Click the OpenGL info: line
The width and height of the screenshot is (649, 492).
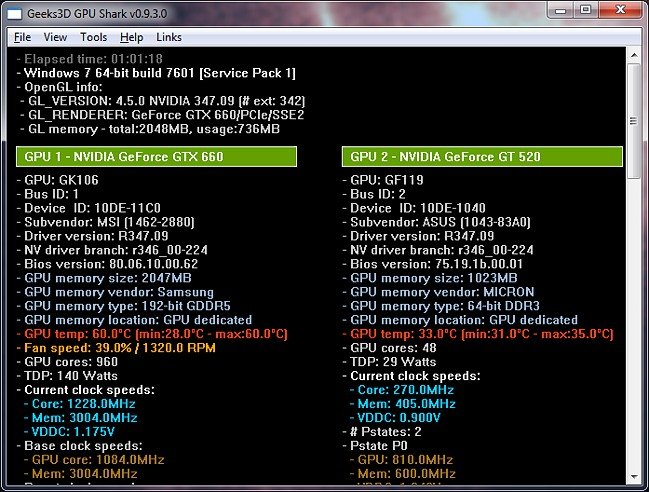pyautogui.click(x=60, y=87)
